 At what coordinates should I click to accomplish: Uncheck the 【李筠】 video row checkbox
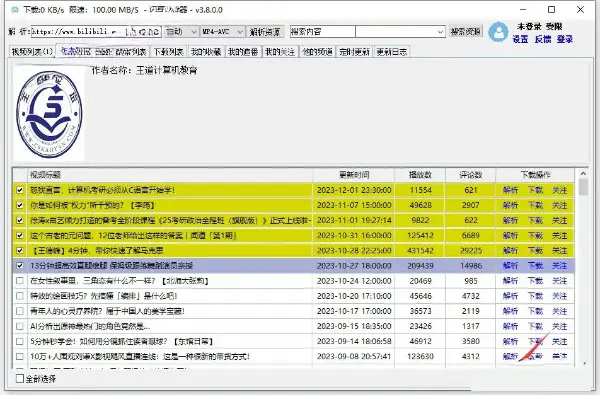[20, 205]
